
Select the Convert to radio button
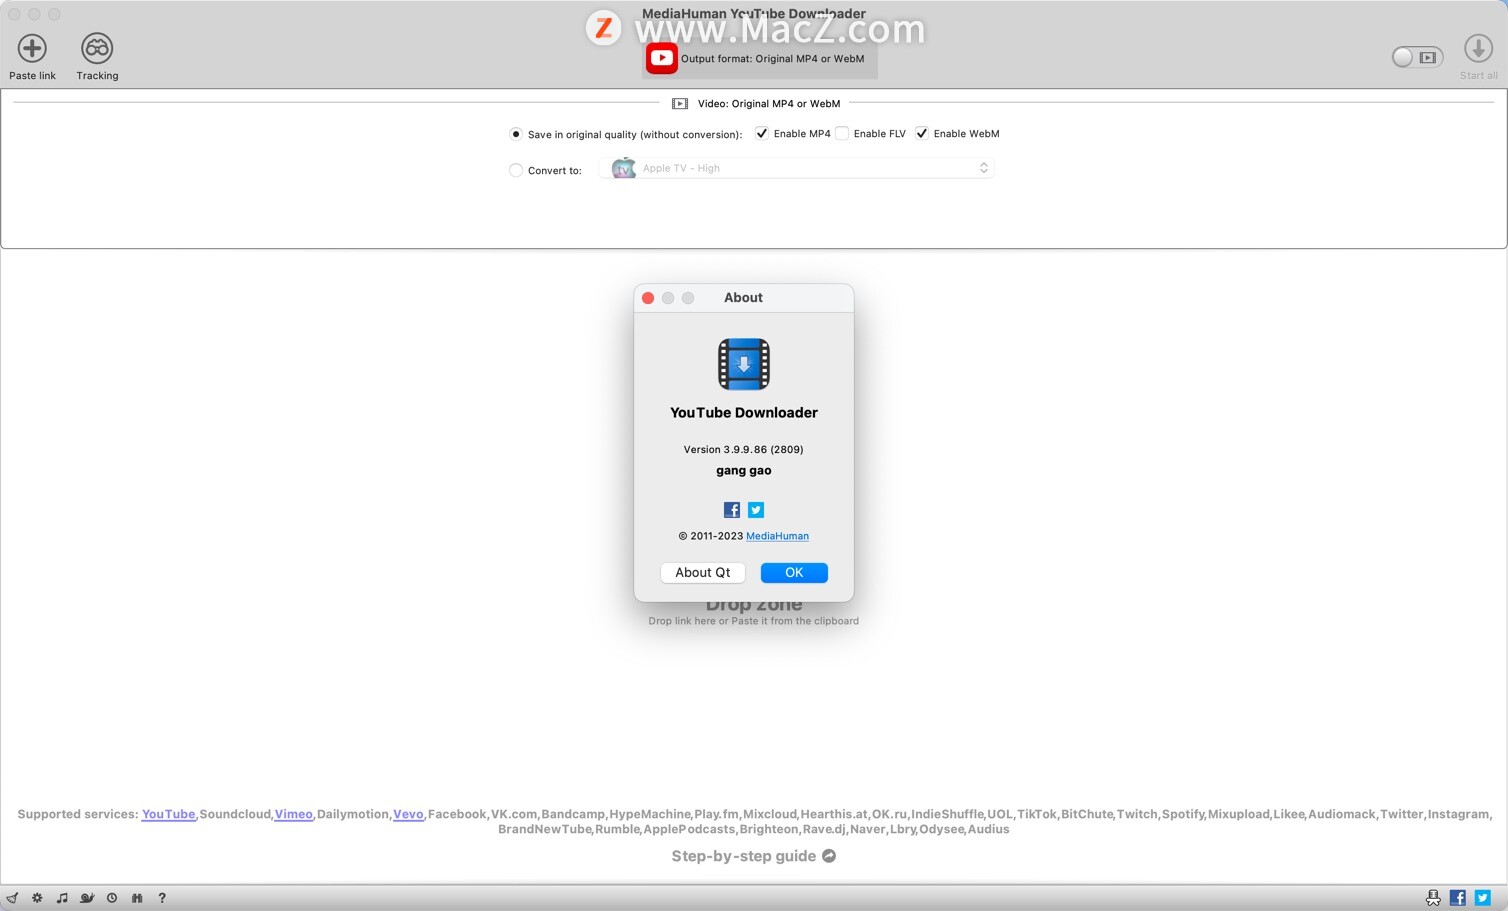pos(516,170)
